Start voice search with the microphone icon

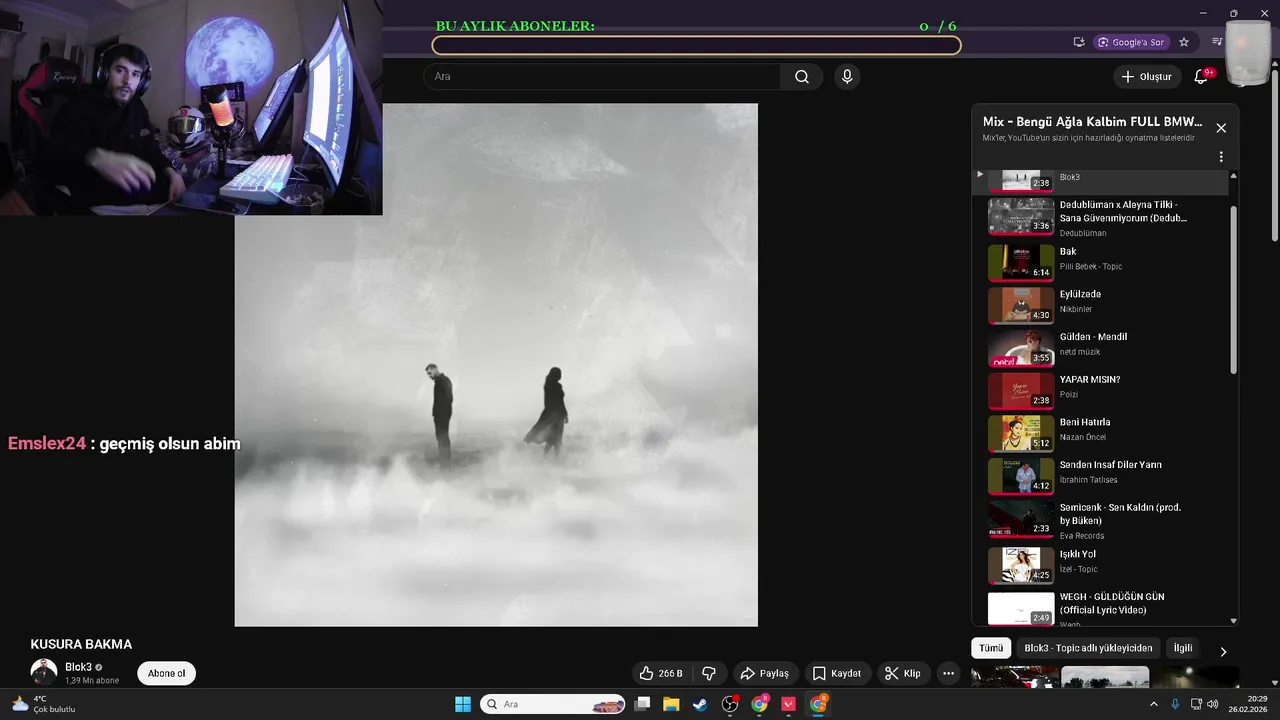pos(847,77)
